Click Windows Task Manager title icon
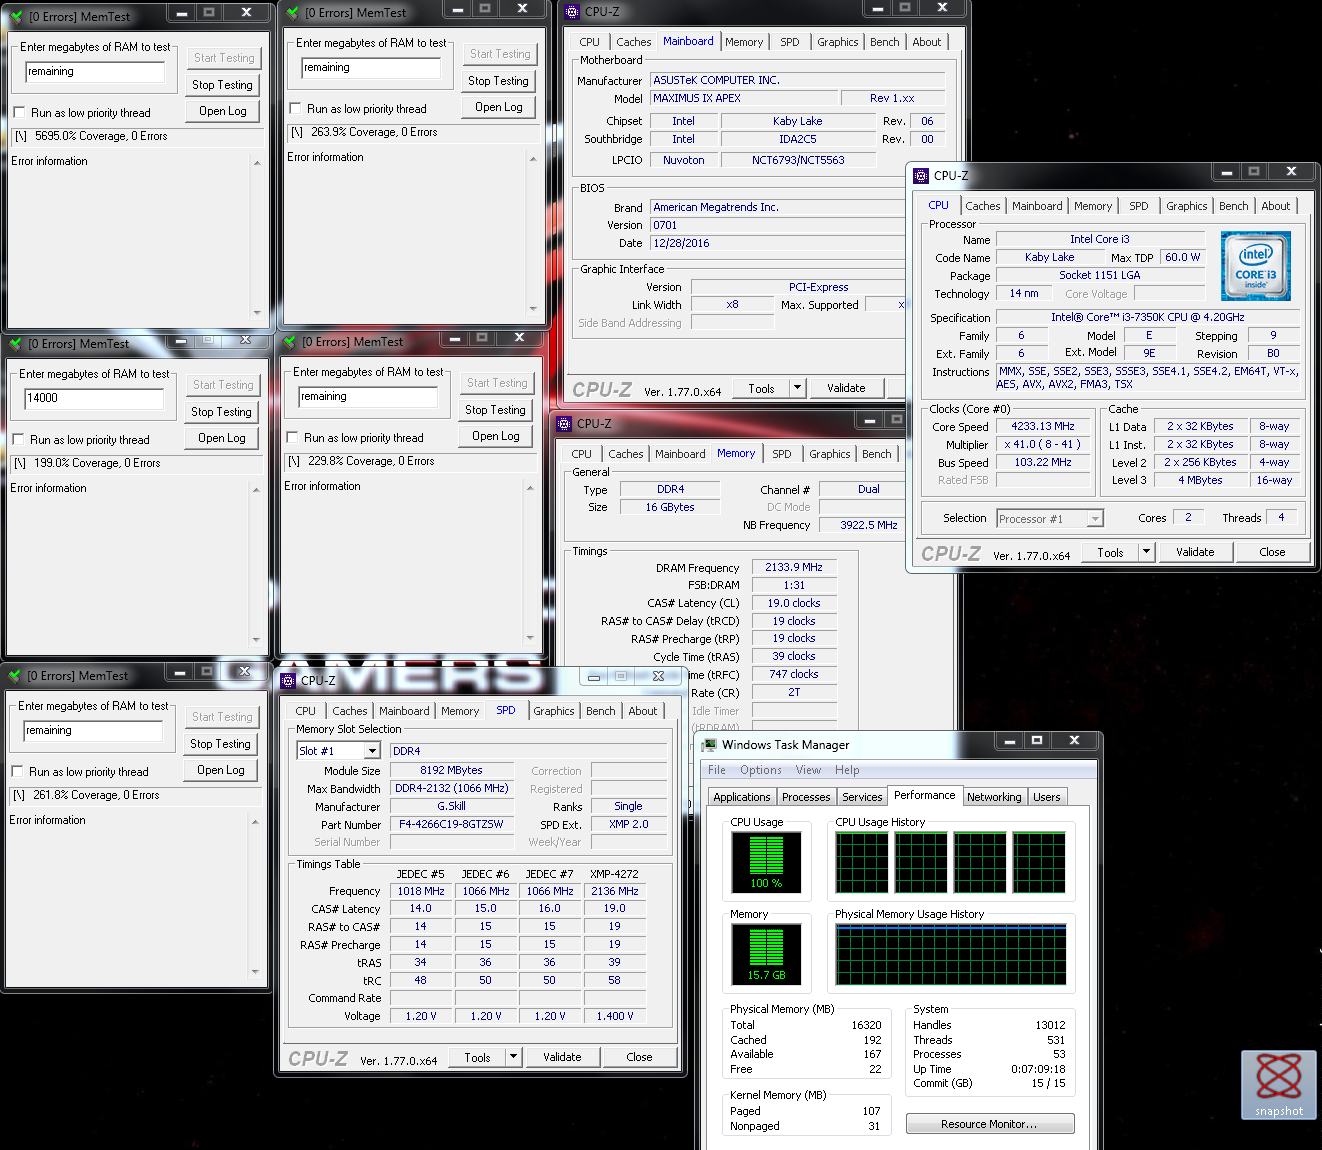The width and height of the screenshot is (1322, 1150). click(709, 745)
